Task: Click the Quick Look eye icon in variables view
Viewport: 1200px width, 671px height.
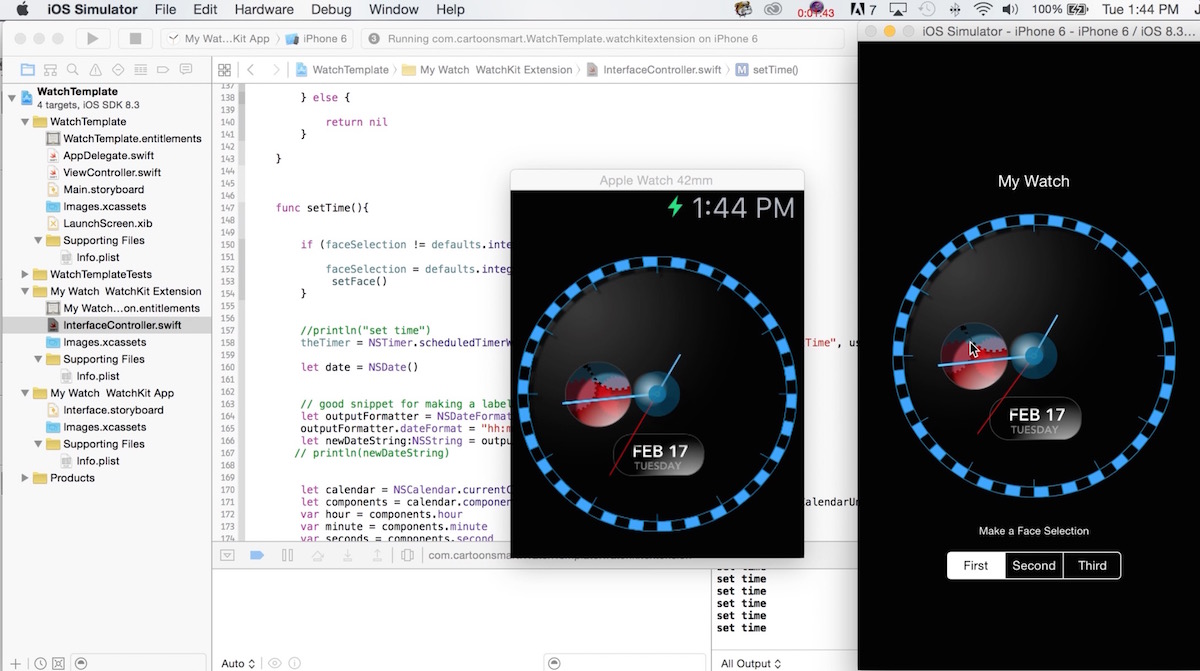Action: [x=274, y=663]
